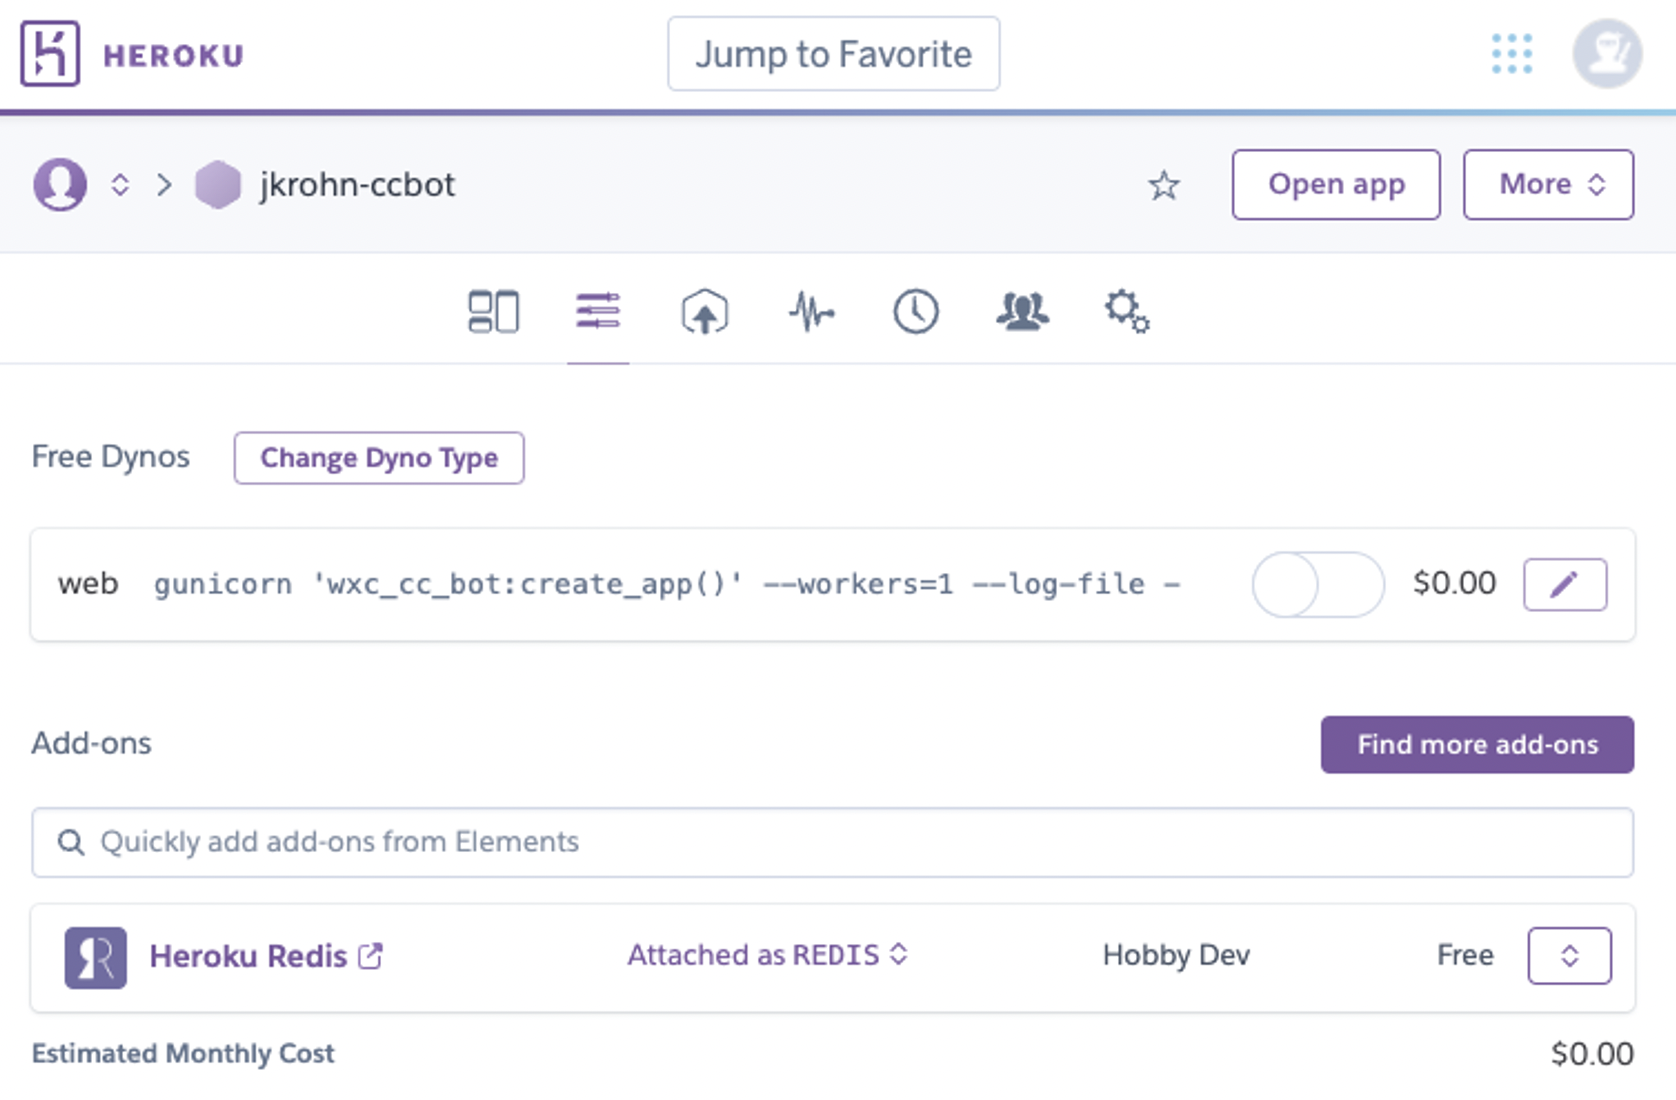The width and height of the screenshot is (1676, 1100).
Task: Click the Free price in Redis row
Action: pos(1465,955)
